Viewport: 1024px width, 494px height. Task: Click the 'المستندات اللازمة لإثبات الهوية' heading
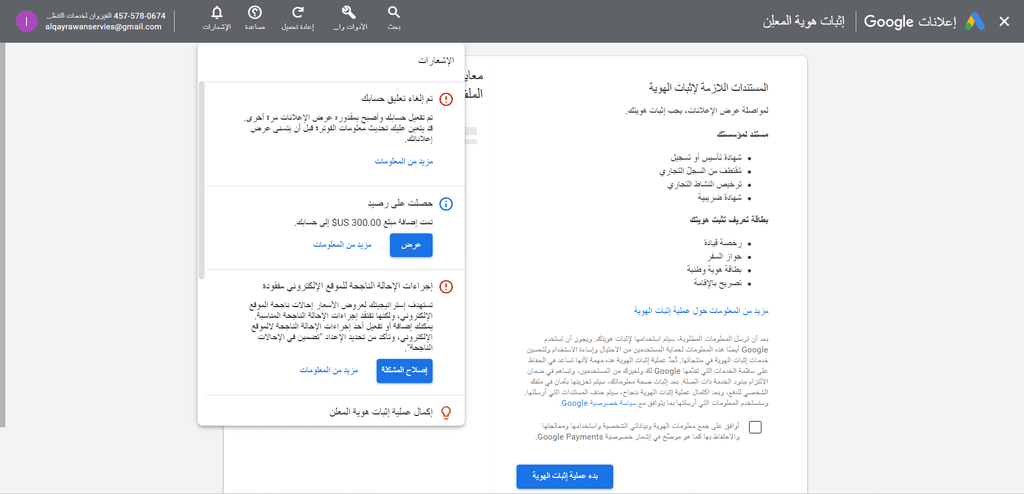coord(710,87)
